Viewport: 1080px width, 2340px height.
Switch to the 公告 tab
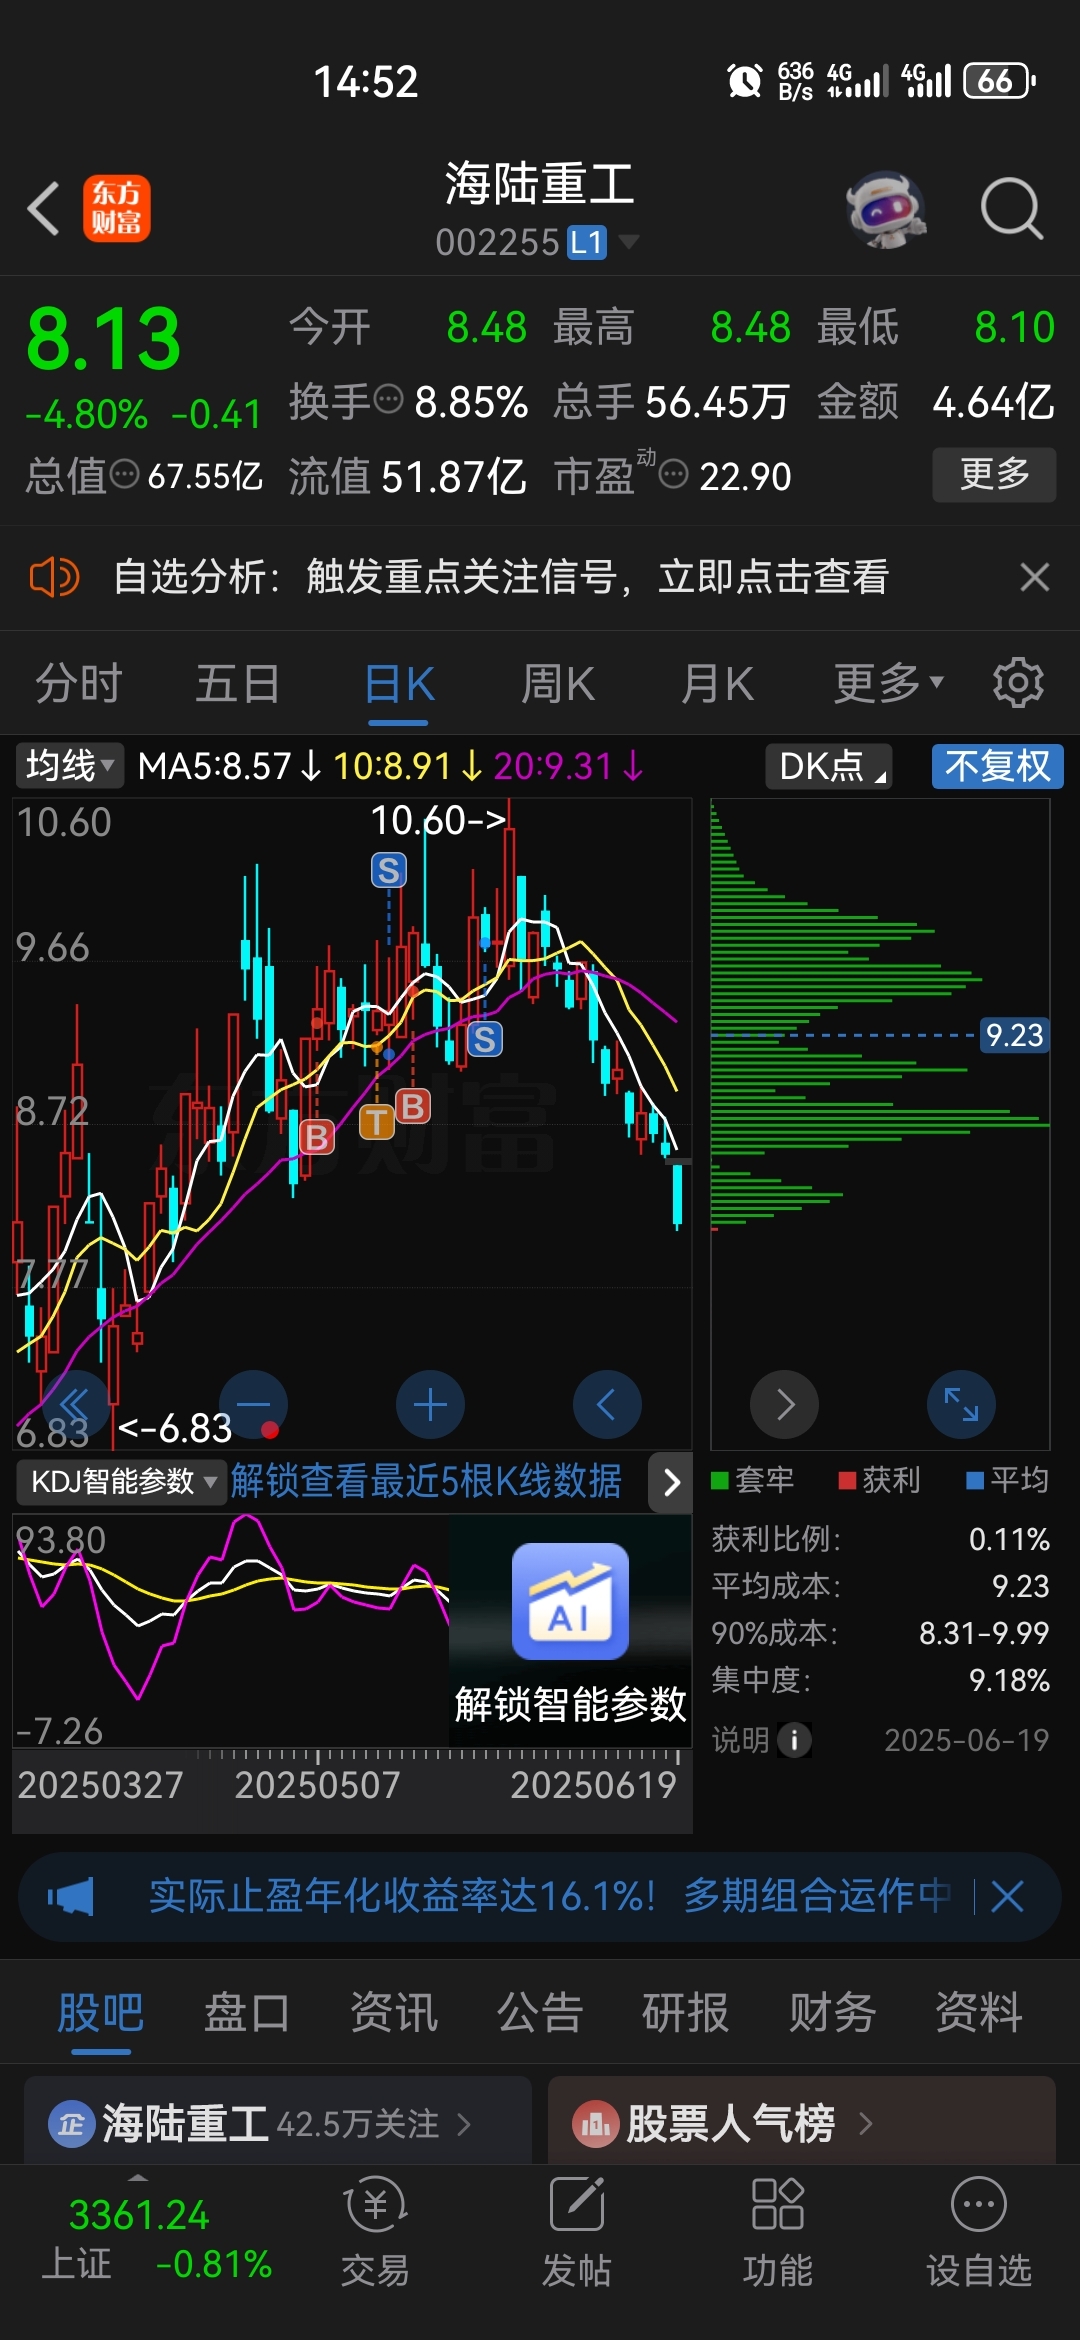click(540, 2012)
